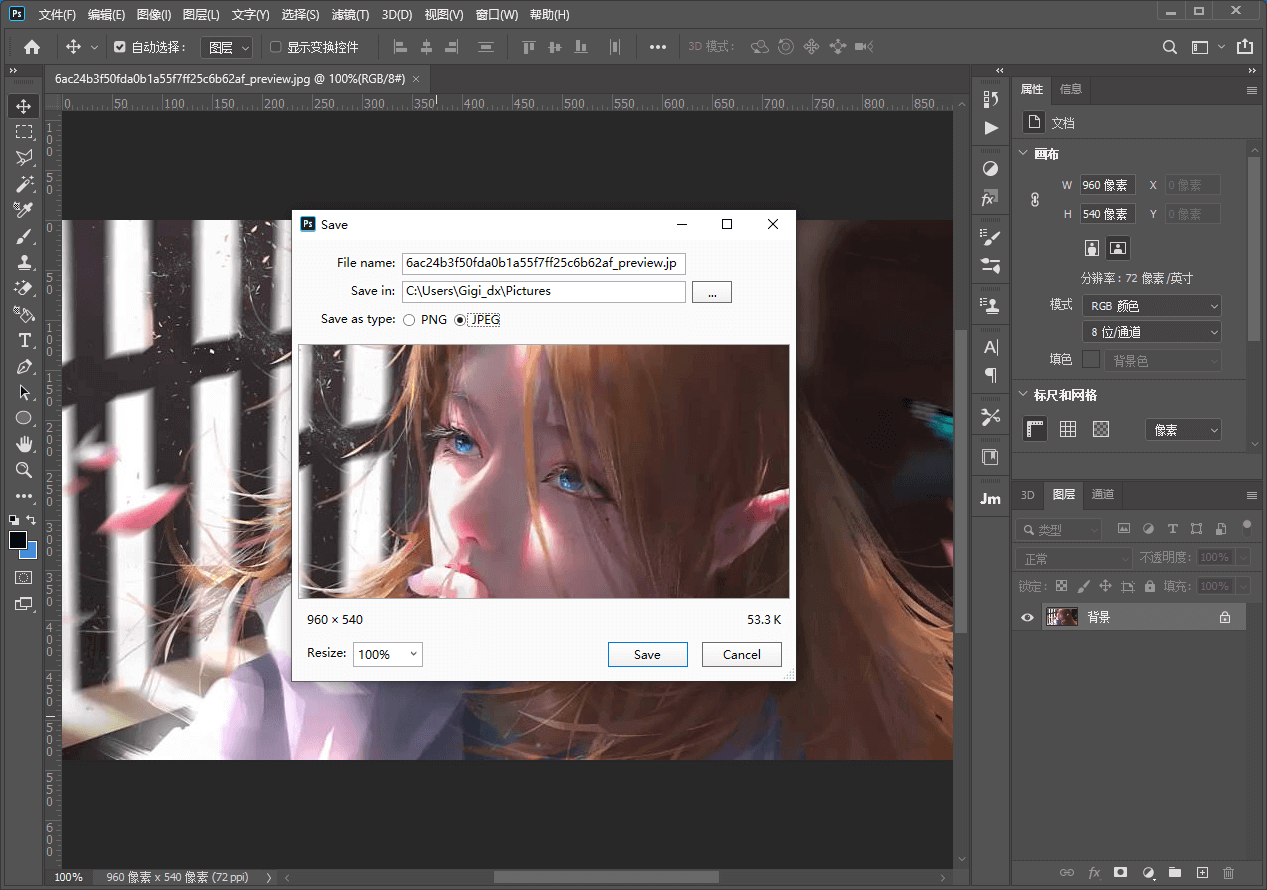Viewport: 1267px width, 890px height.
Task: Click the Save button in dialog
Action: click(647, 654)
